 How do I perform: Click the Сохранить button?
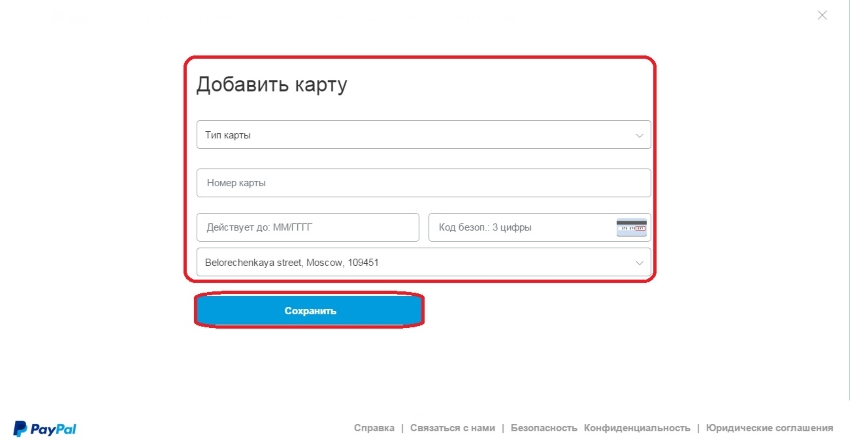click(310, 311)
